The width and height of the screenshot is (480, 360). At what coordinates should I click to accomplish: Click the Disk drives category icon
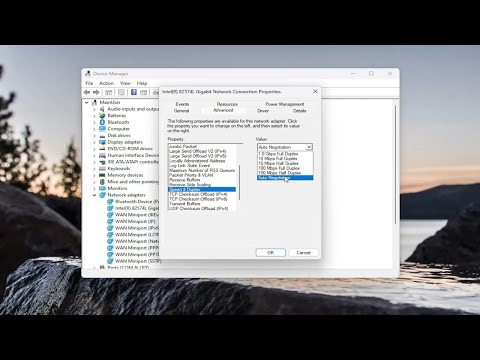pyautogui.click(x=102, y=135)
